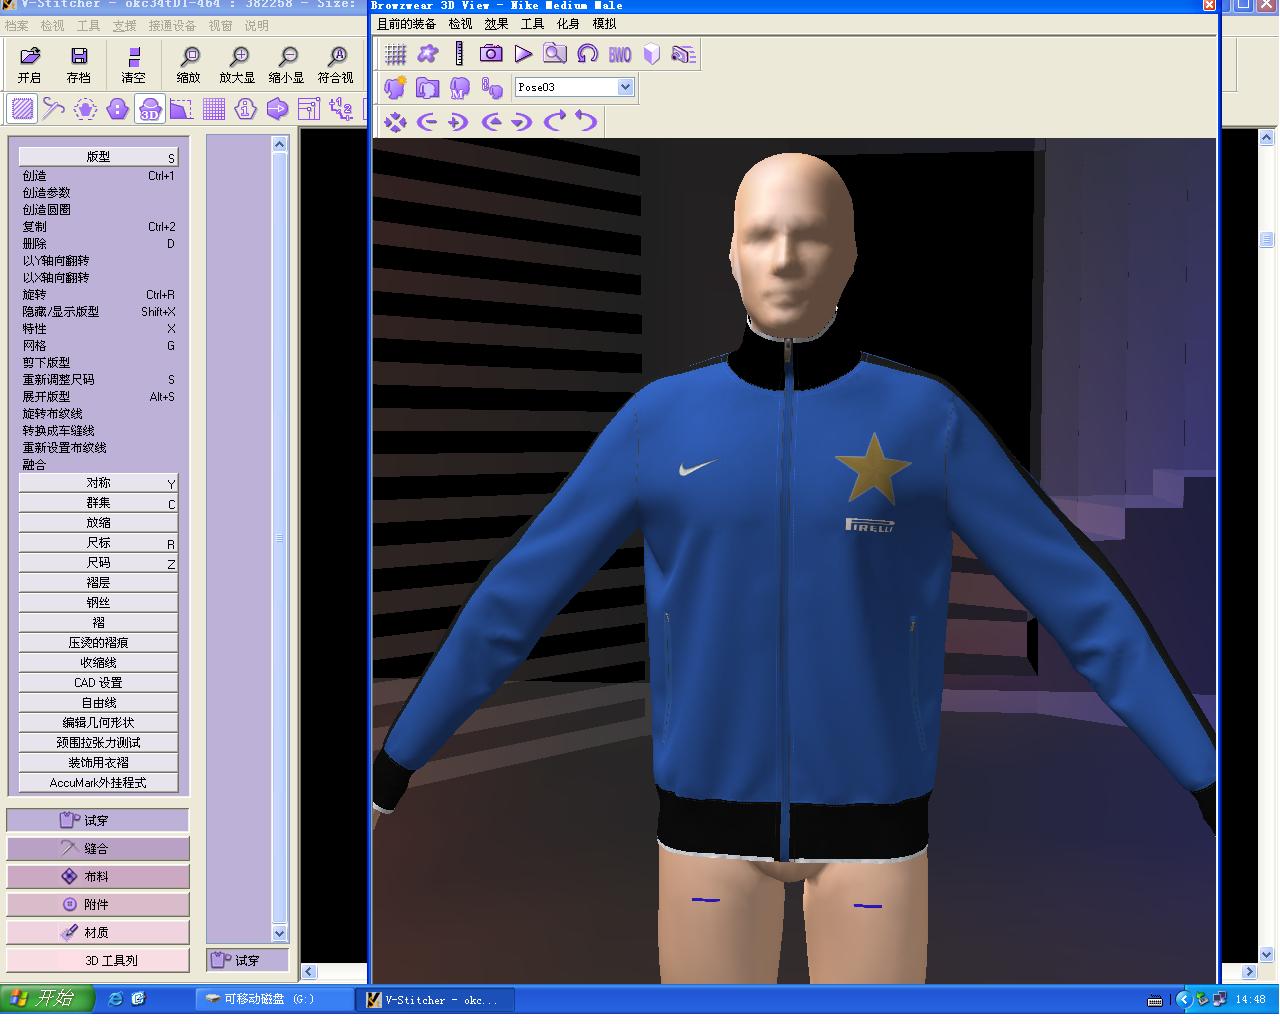Toggle the mesh grid icon in 3D View
1280x1024 pixels.
click(x=396, y=54)
